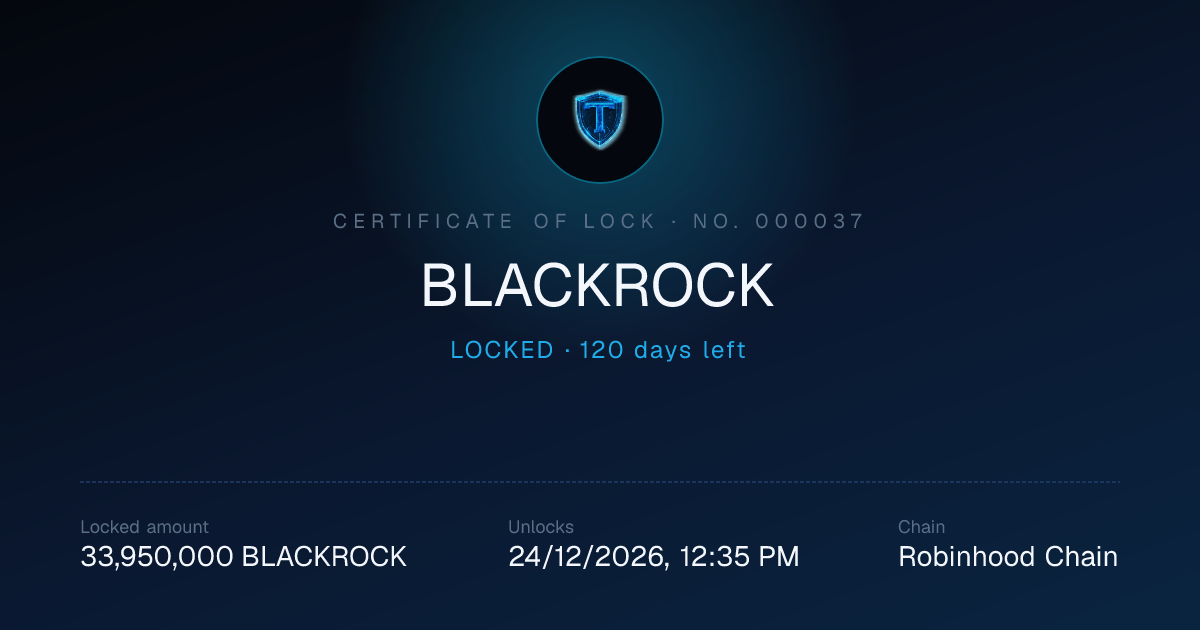Select the 24/12/2026 unlock date

[x=587, y=557]
